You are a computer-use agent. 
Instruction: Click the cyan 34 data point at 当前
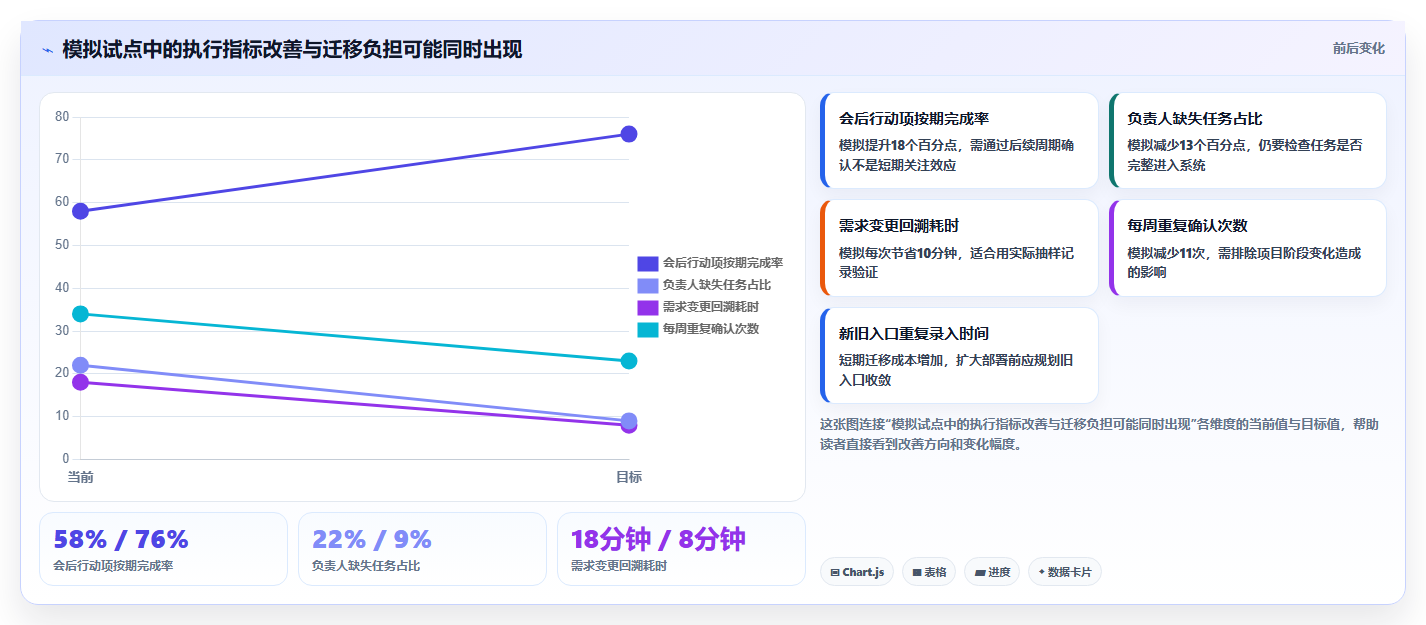point(81,314)
